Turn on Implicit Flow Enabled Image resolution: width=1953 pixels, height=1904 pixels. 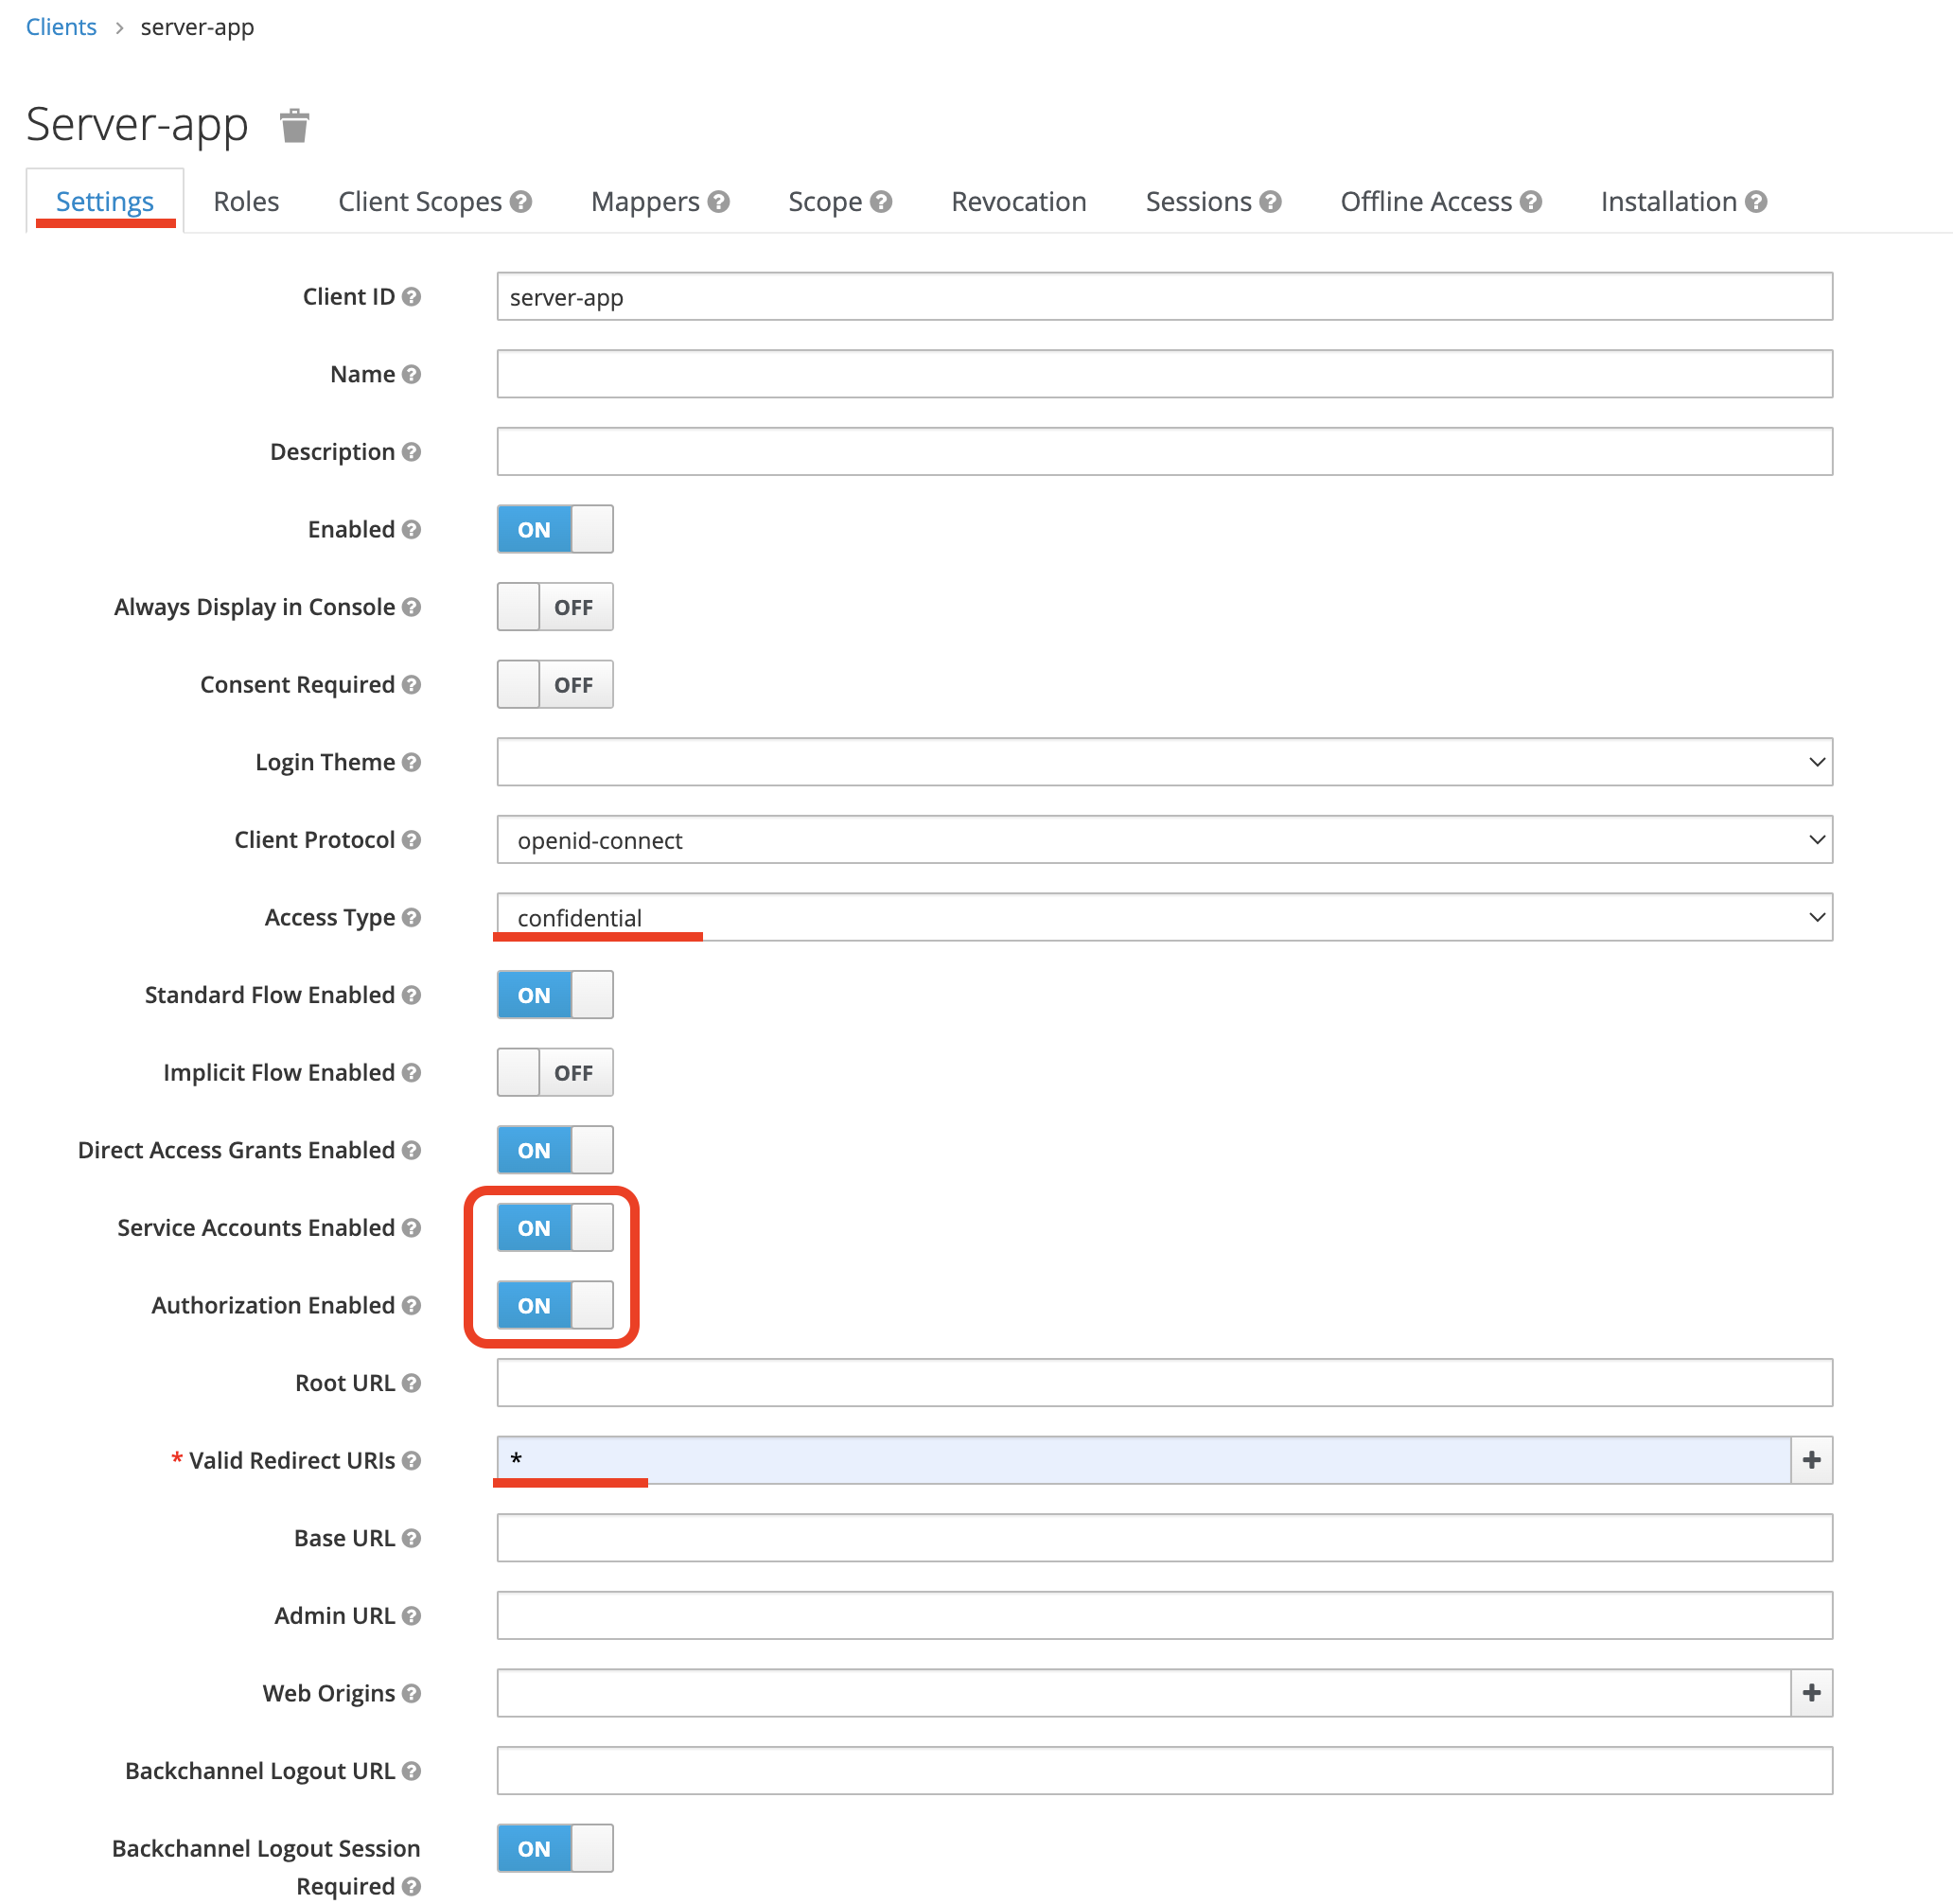[x=554, y=1073]
